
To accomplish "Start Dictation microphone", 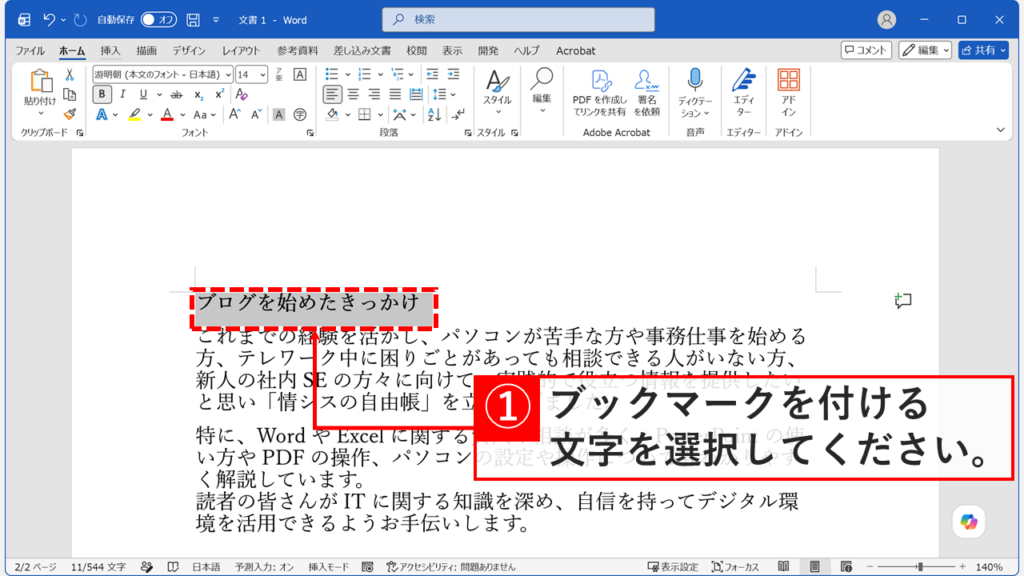I will click(695, 93).
